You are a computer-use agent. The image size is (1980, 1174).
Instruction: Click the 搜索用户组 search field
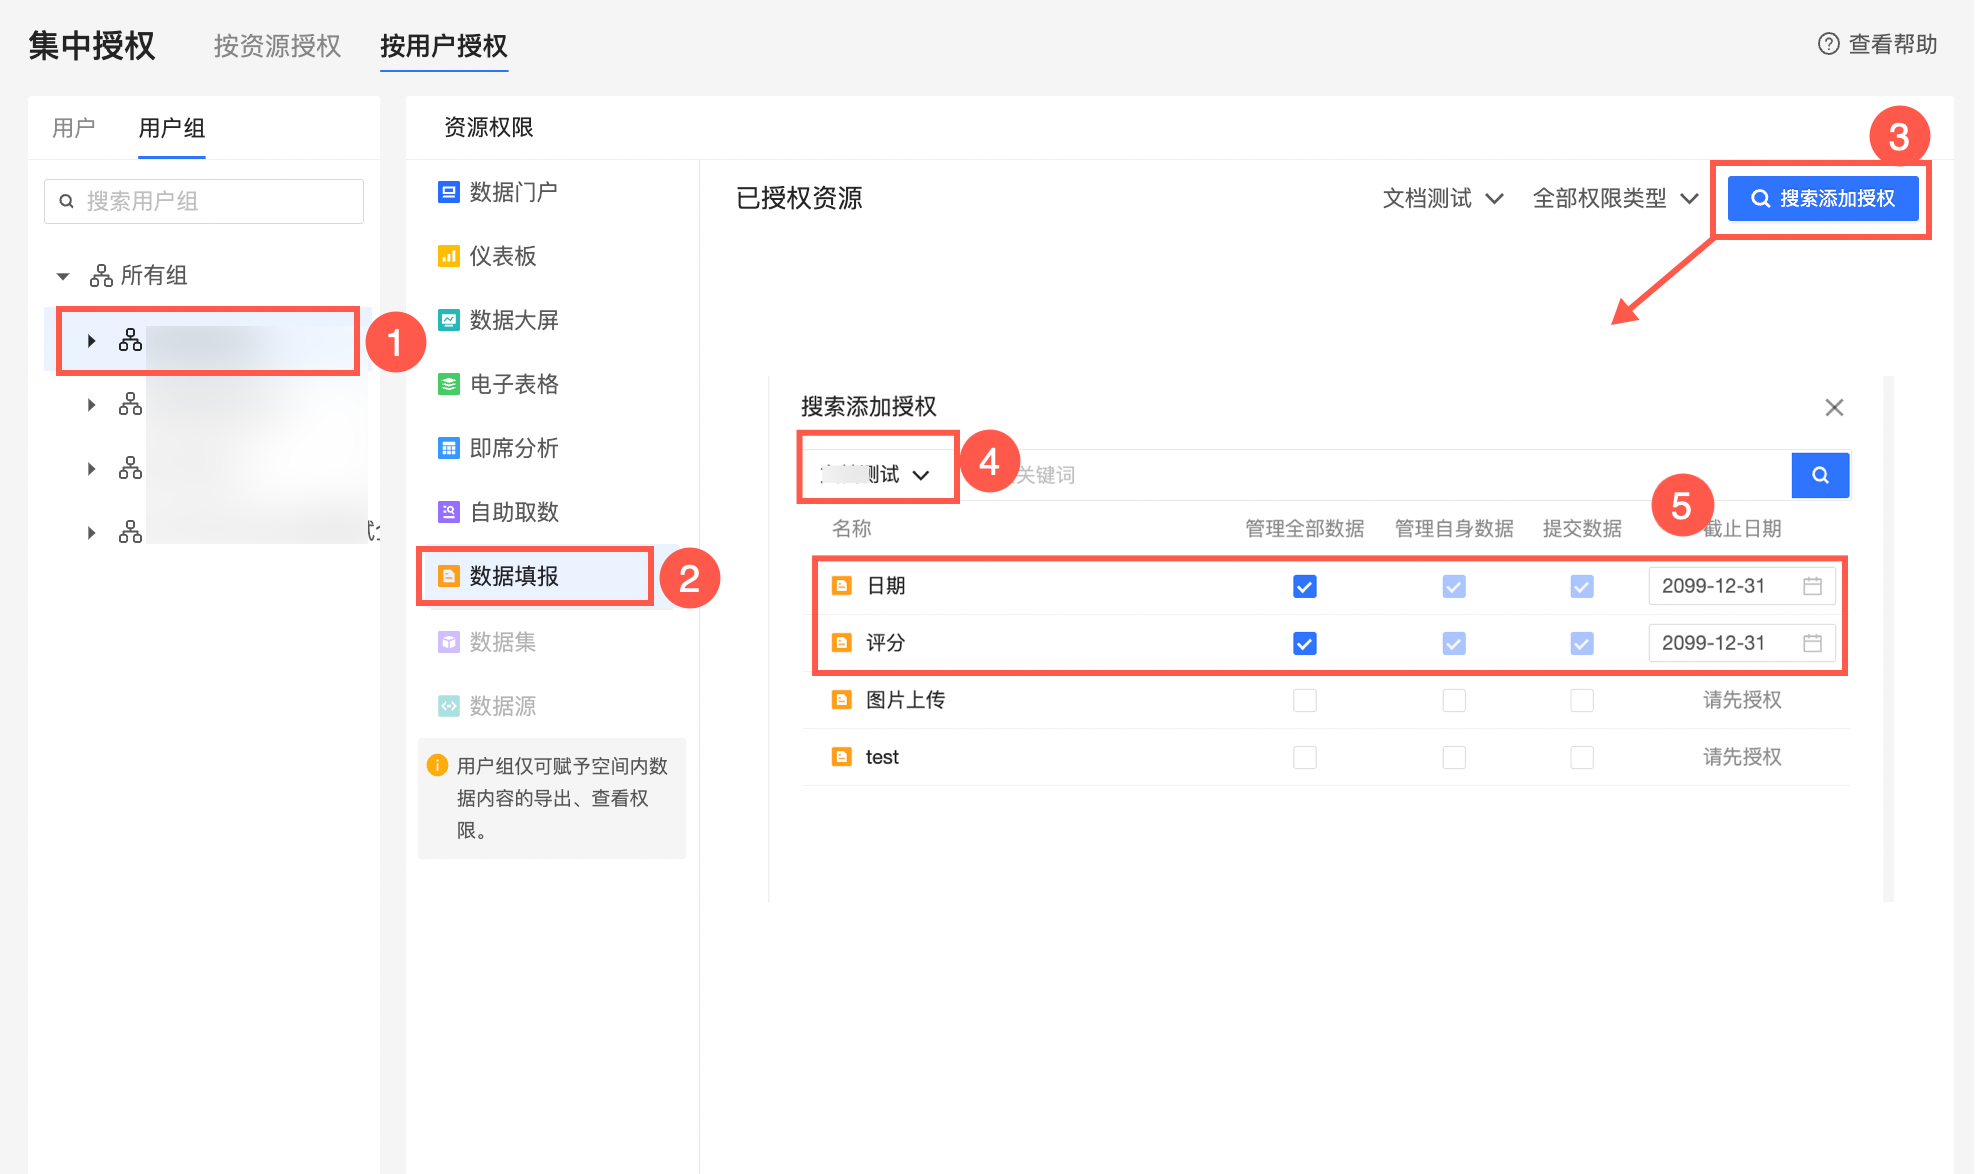click(x=204, y=201)
